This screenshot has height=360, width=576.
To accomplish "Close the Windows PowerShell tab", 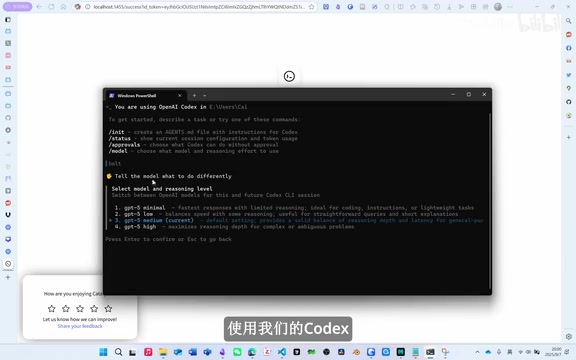I will pyautogui.click(x=180, y=96).
